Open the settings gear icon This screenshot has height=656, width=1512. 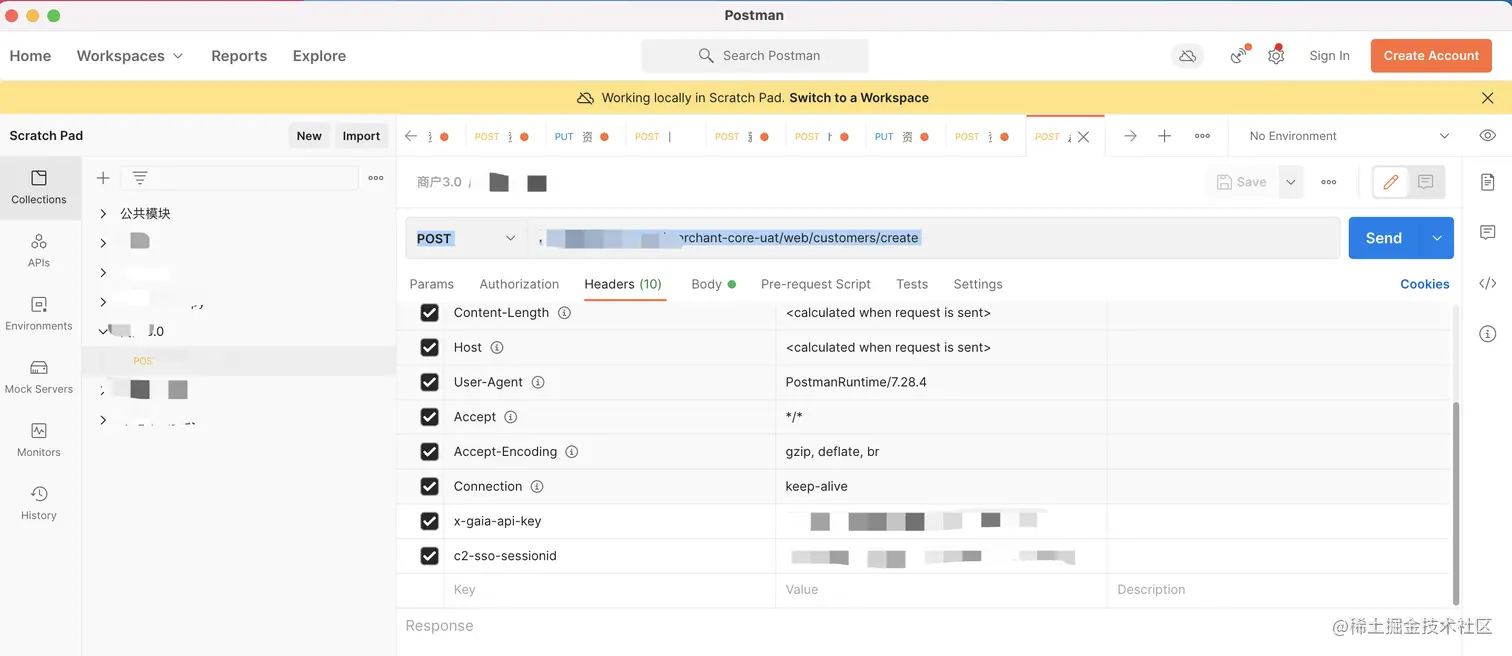(1276, 56)
